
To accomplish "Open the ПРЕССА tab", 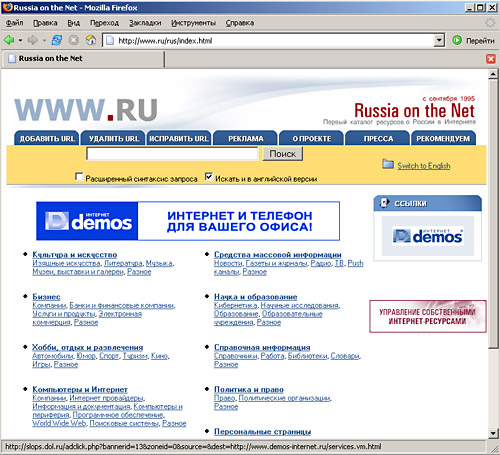I will click(x=378, y=138).
